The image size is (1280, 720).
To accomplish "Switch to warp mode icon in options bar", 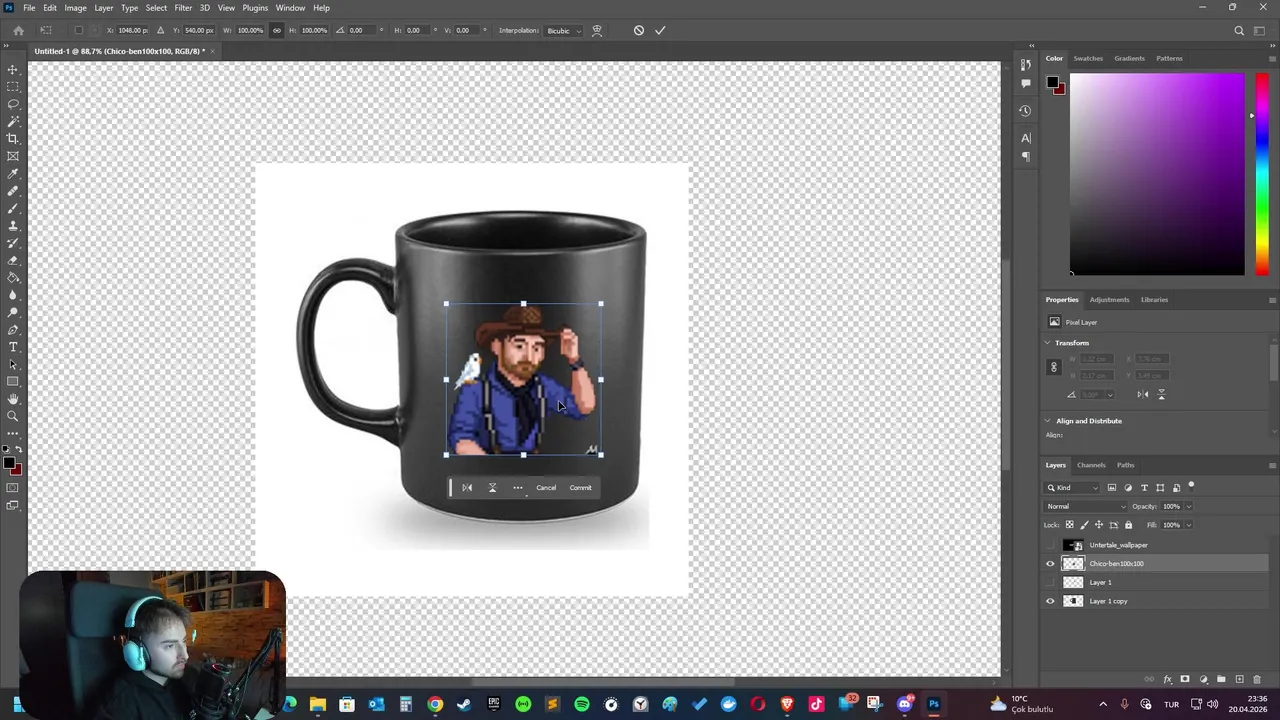I will (597, 30).
